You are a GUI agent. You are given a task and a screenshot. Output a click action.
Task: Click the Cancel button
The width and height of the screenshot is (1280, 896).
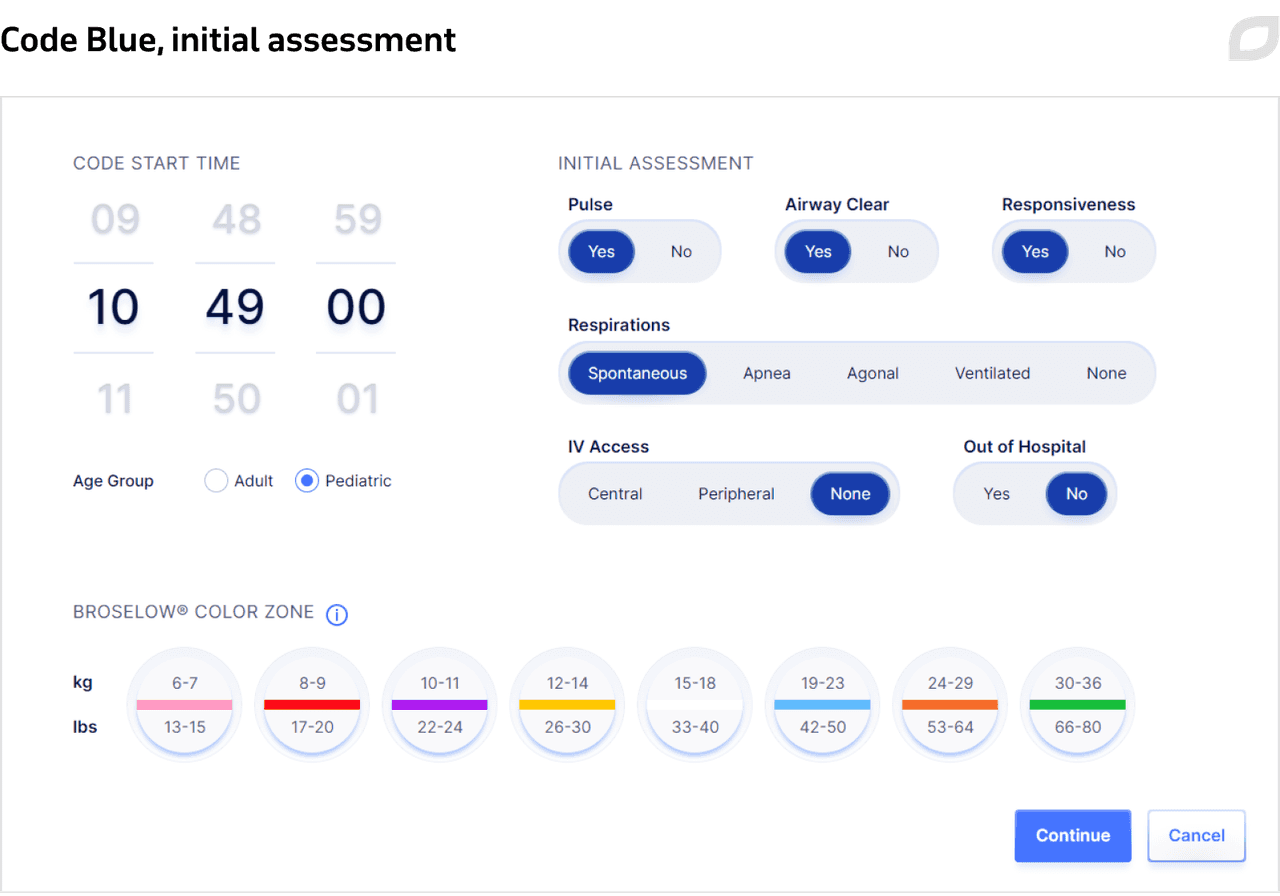[x=1196, y=836]
